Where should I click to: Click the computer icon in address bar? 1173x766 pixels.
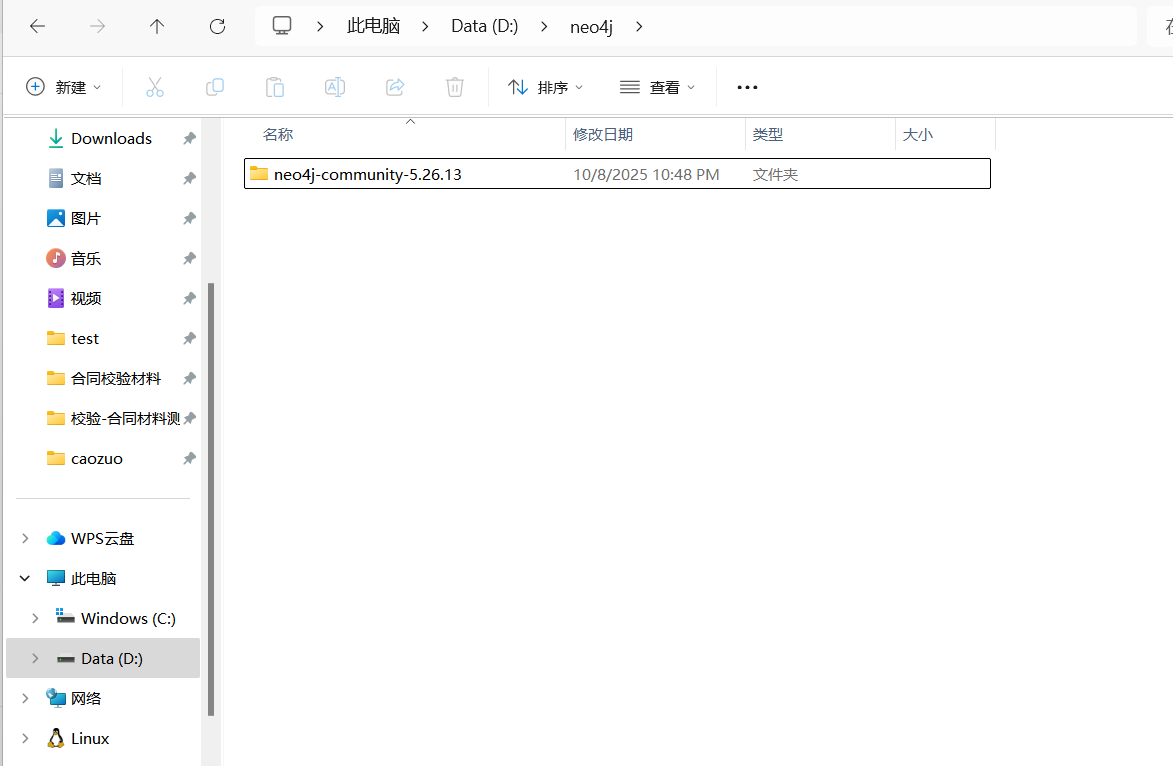[282, 25]
